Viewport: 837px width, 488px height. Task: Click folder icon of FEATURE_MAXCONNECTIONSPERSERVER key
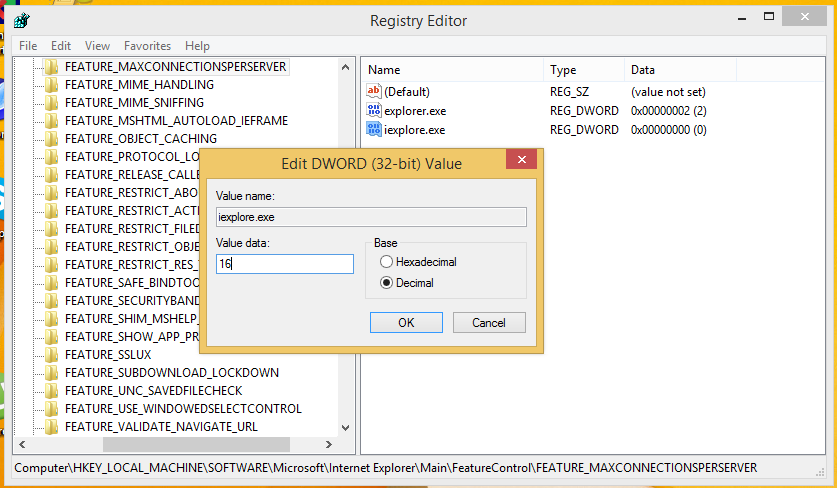[x=52, y=67]
